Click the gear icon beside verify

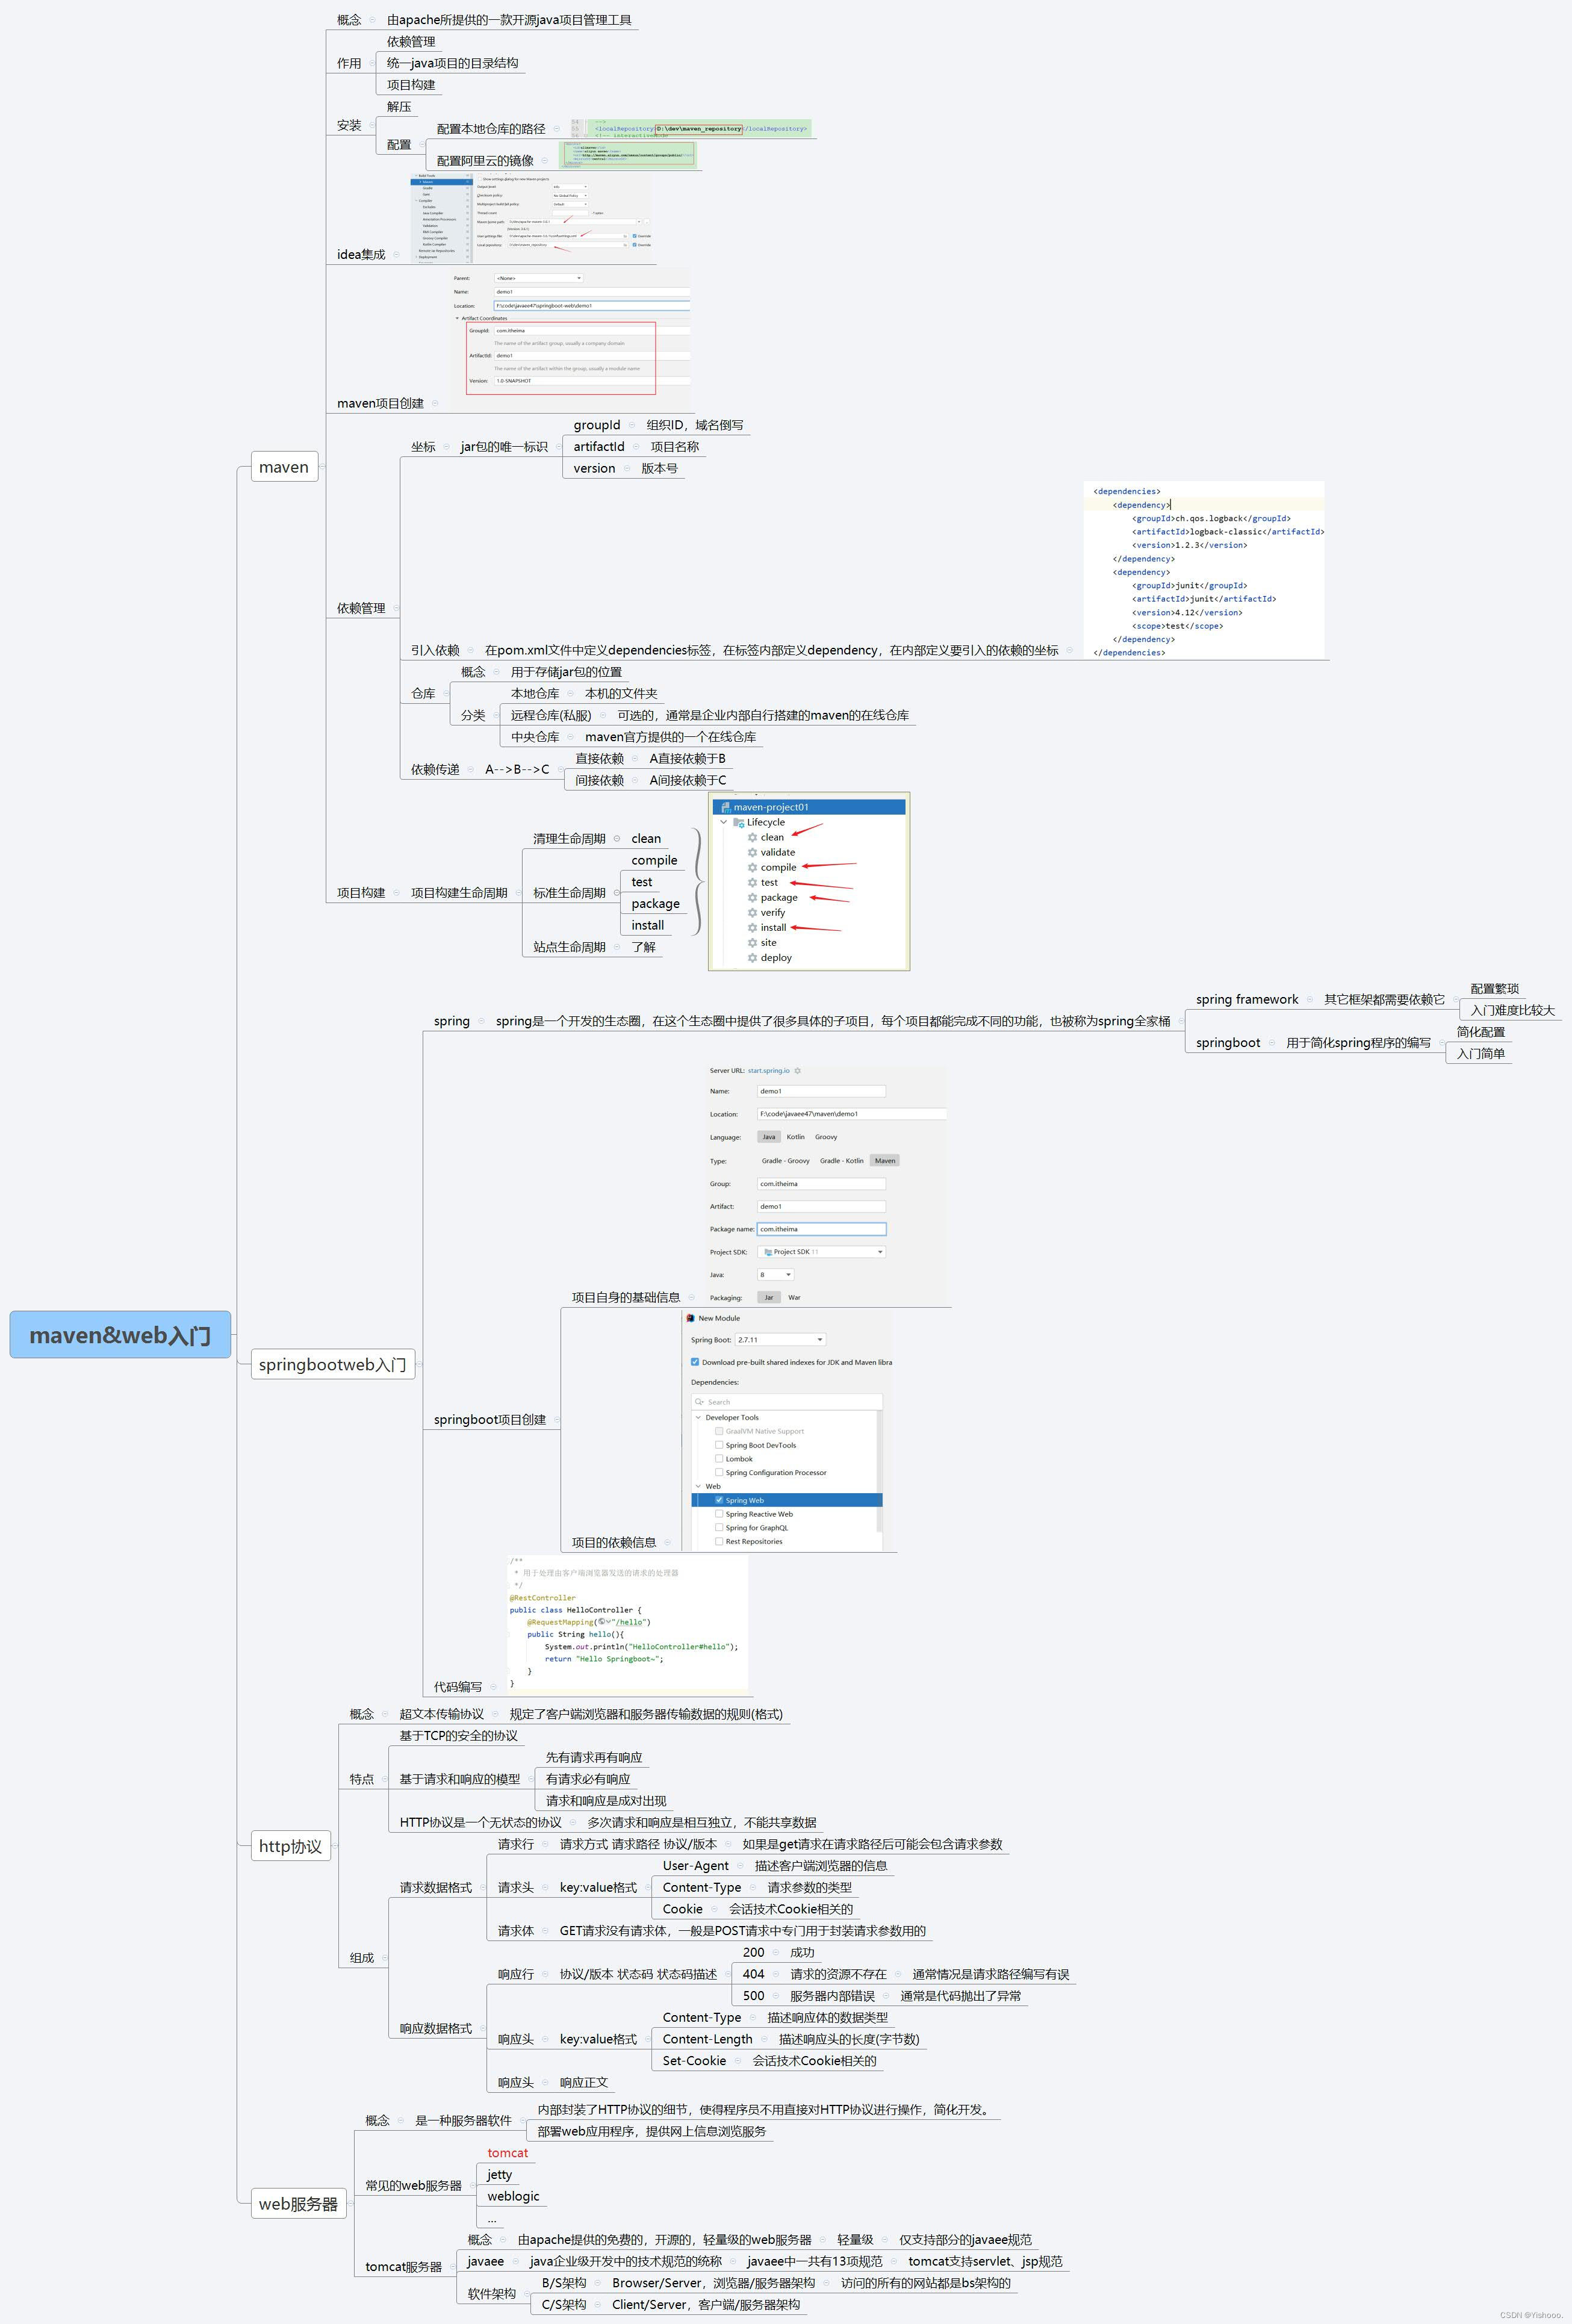point(752,912)
